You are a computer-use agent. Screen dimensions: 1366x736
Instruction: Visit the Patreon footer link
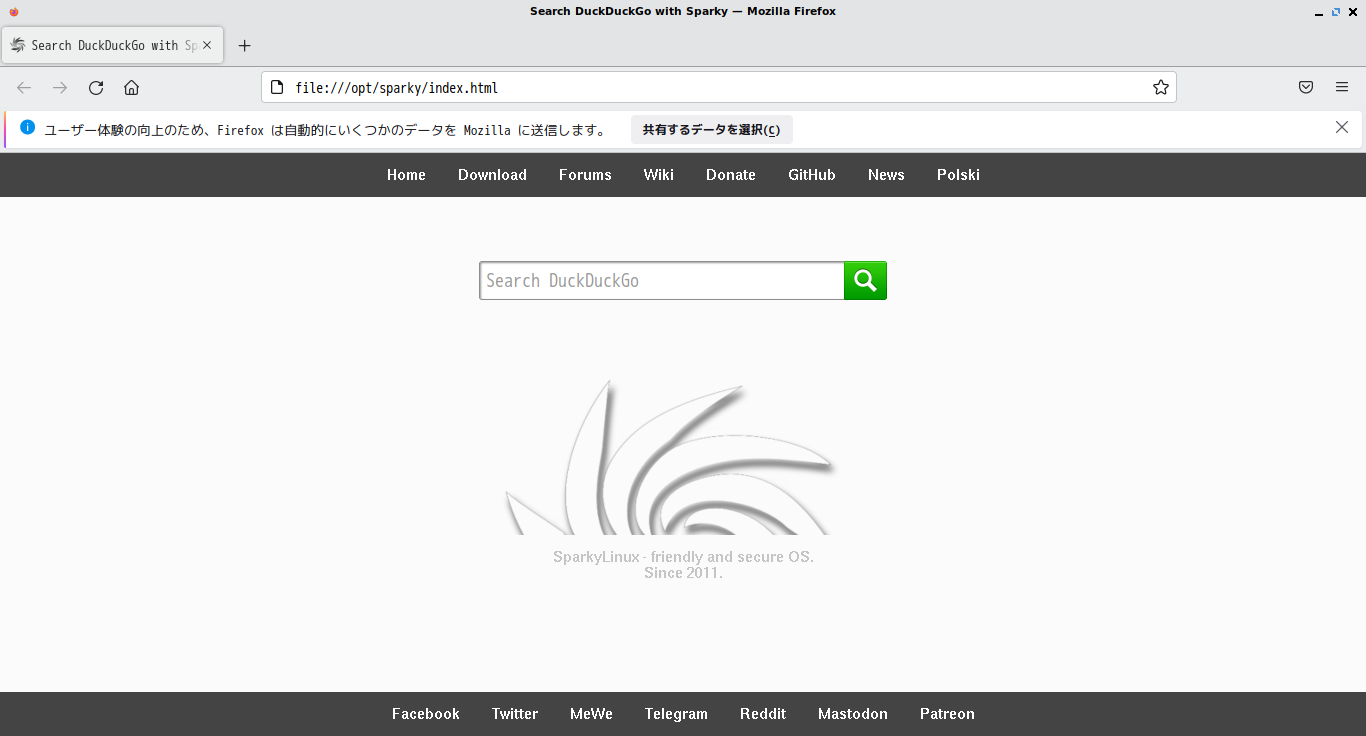947,714
